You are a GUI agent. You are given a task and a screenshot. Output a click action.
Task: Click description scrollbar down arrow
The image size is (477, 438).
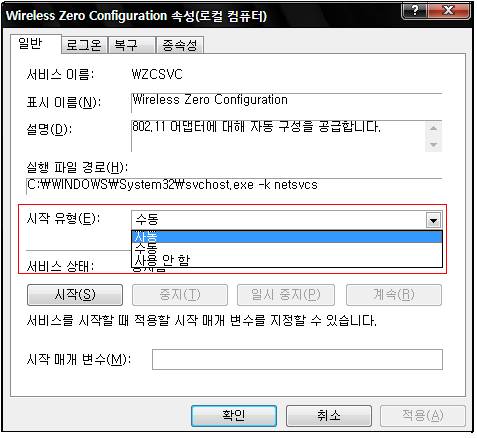(433, 144)
